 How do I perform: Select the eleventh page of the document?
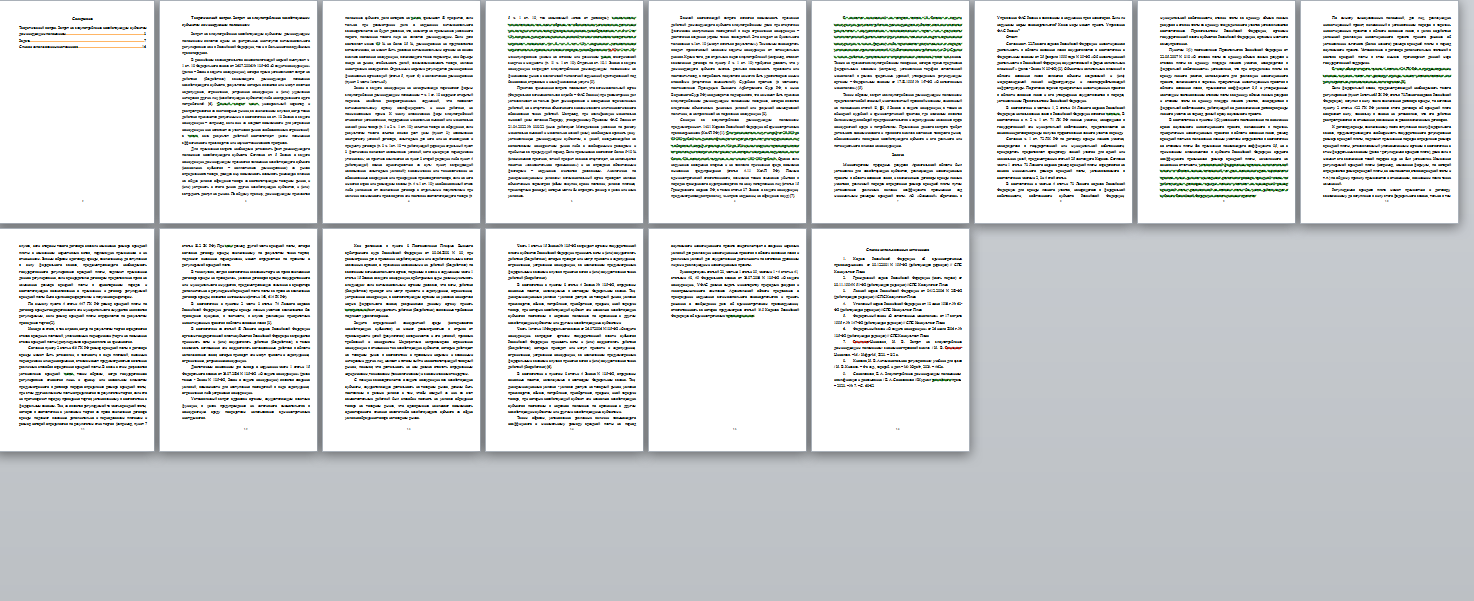[x=237, y=340]
